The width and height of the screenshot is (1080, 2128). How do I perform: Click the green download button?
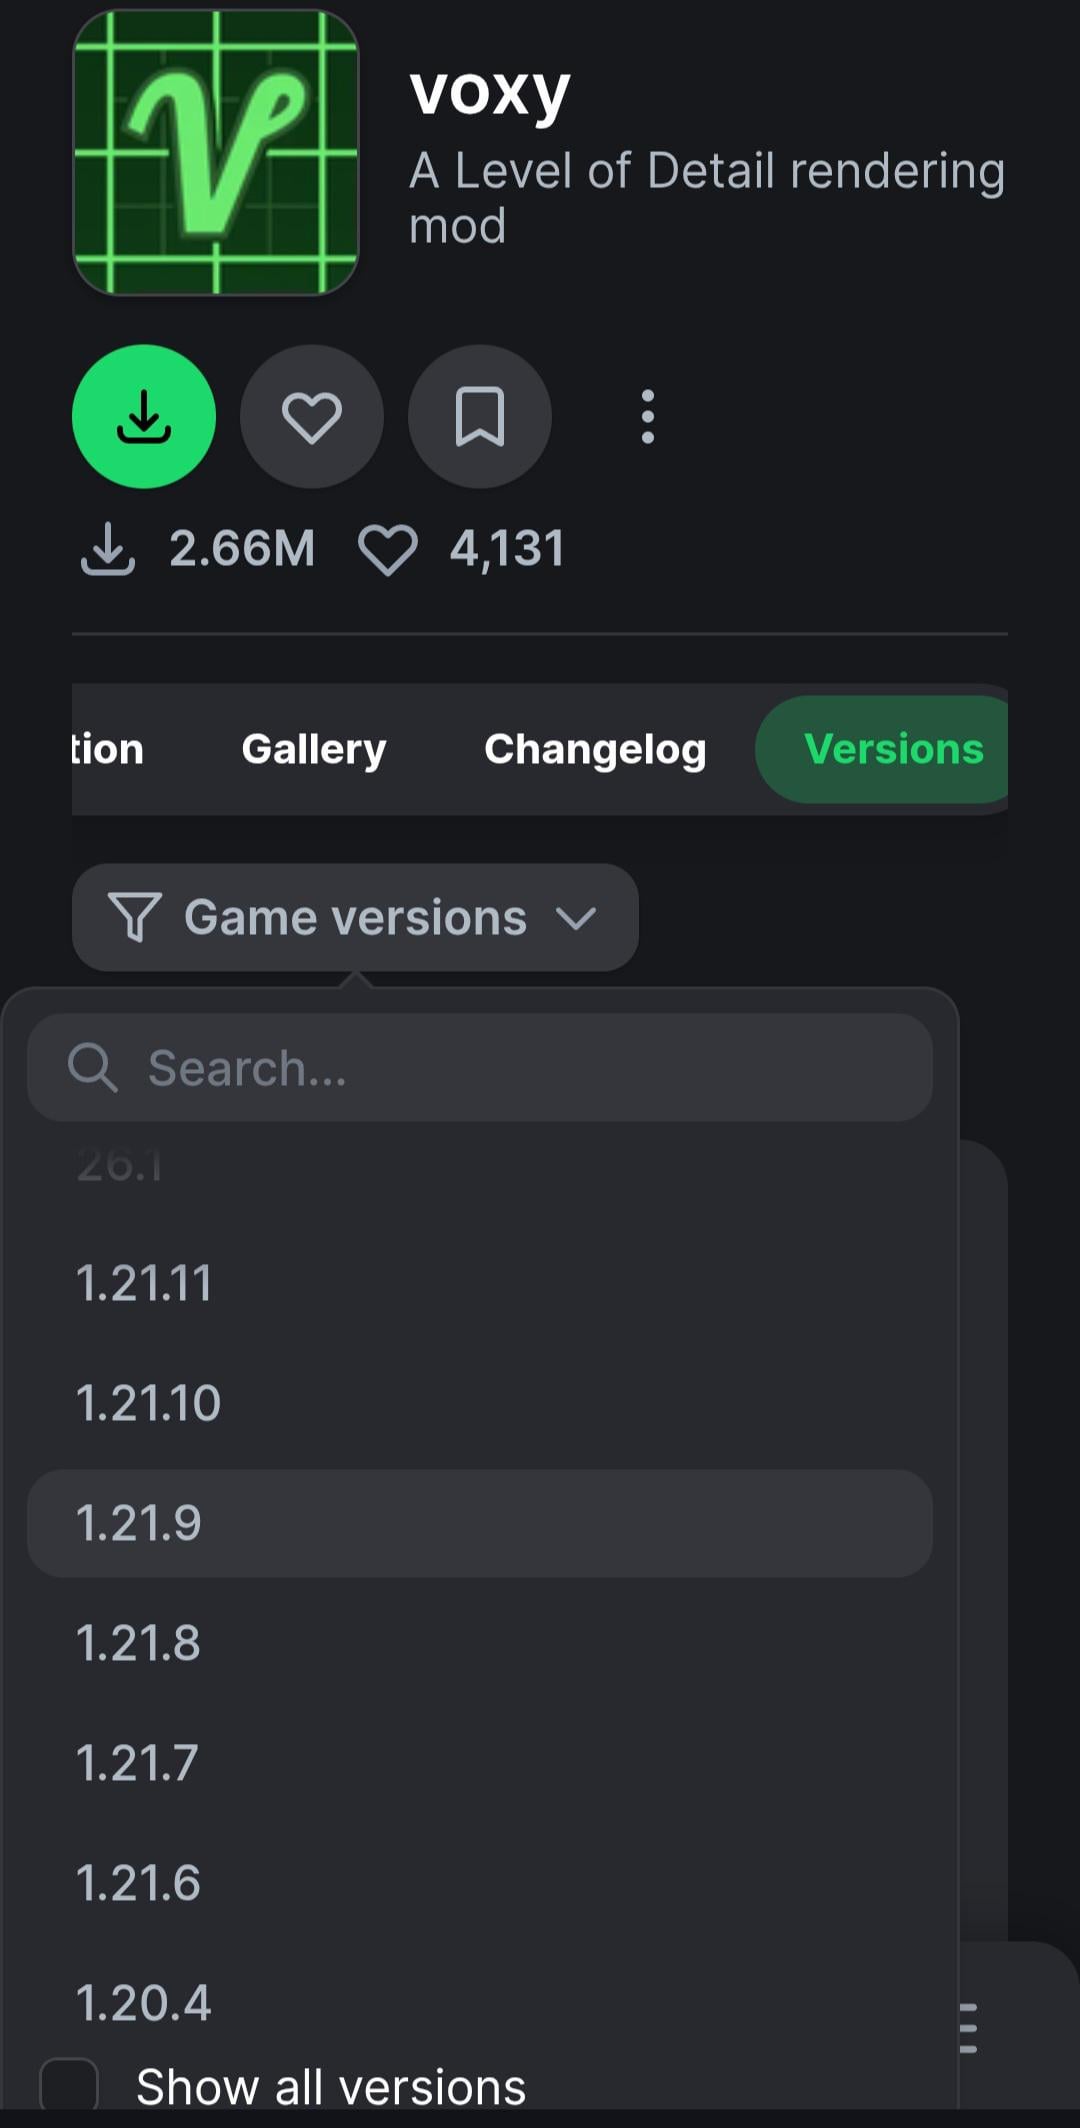tap(144, 416)
